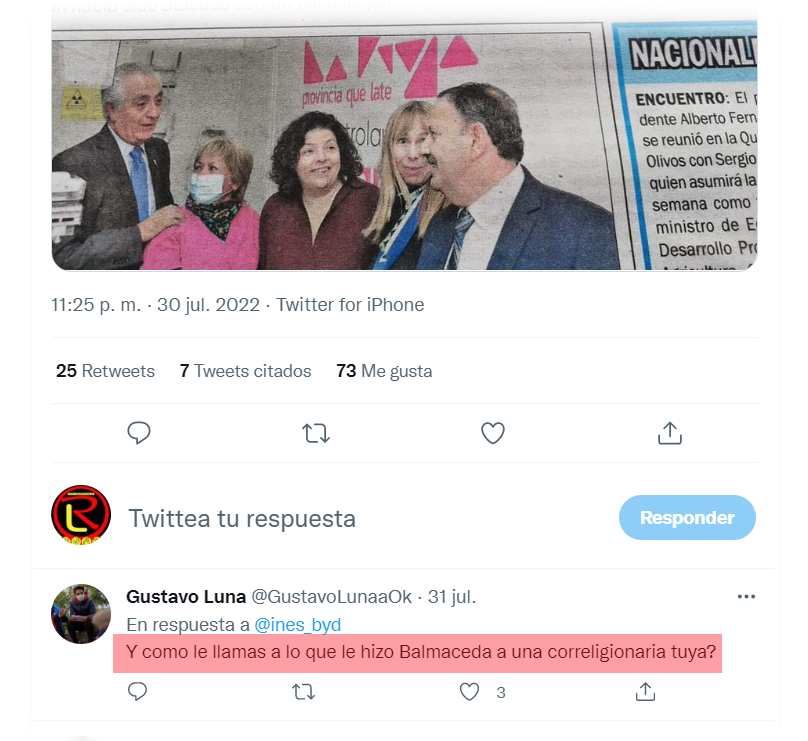Click Gustavo Luna's avatar picture
Image resolution: width=808 pixels, height=741 pixels.
[x=81, y=614]
